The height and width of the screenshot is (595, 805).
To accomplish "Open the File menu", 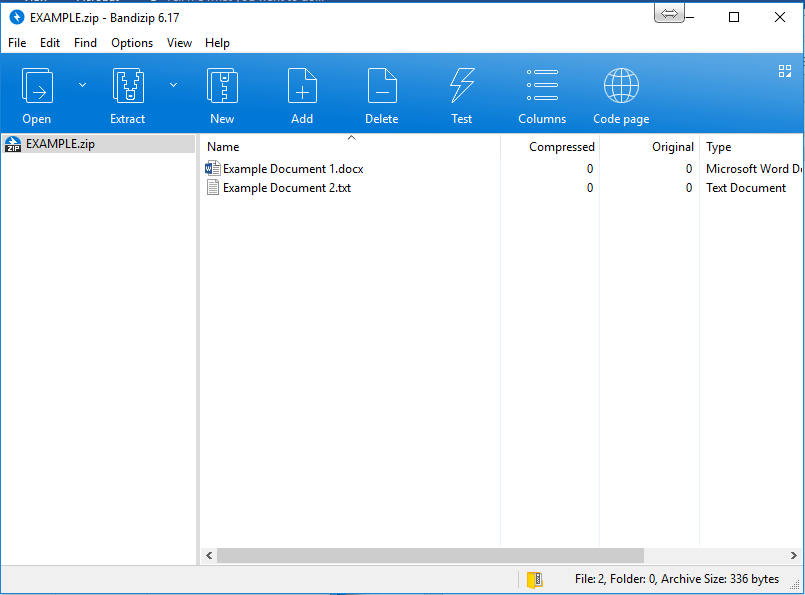I will 17,43.
